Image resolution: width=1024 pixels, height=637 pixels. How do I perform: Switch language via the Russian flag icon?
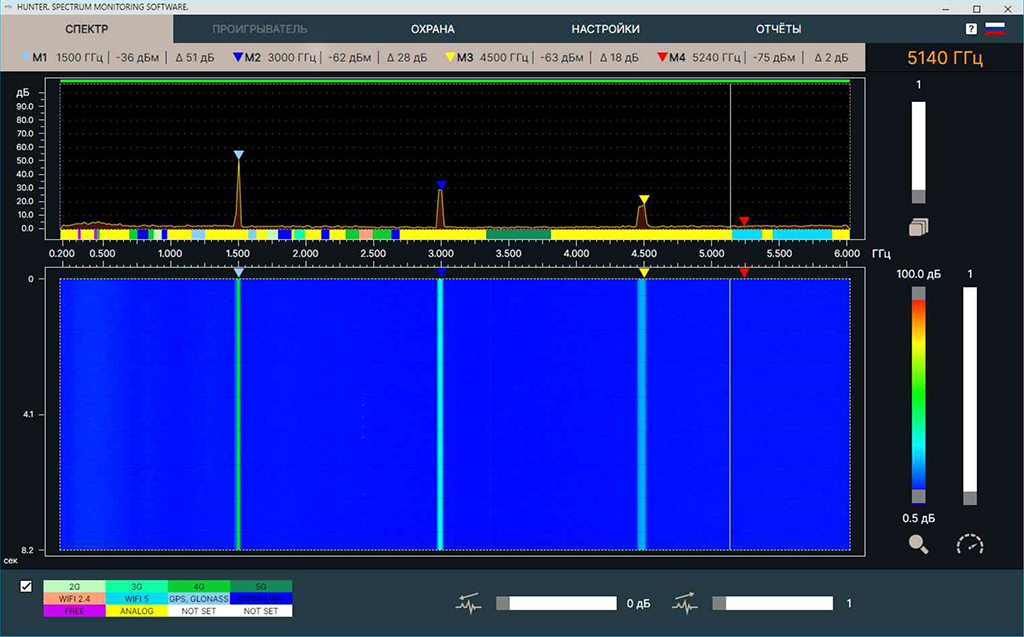[995, 29]
